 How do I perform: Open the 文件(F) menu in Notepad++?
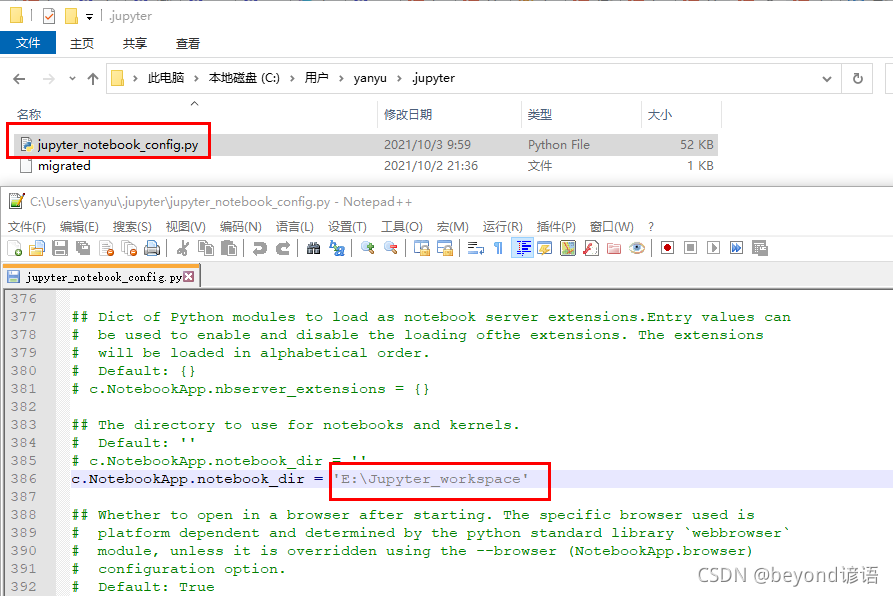(27, 227)
